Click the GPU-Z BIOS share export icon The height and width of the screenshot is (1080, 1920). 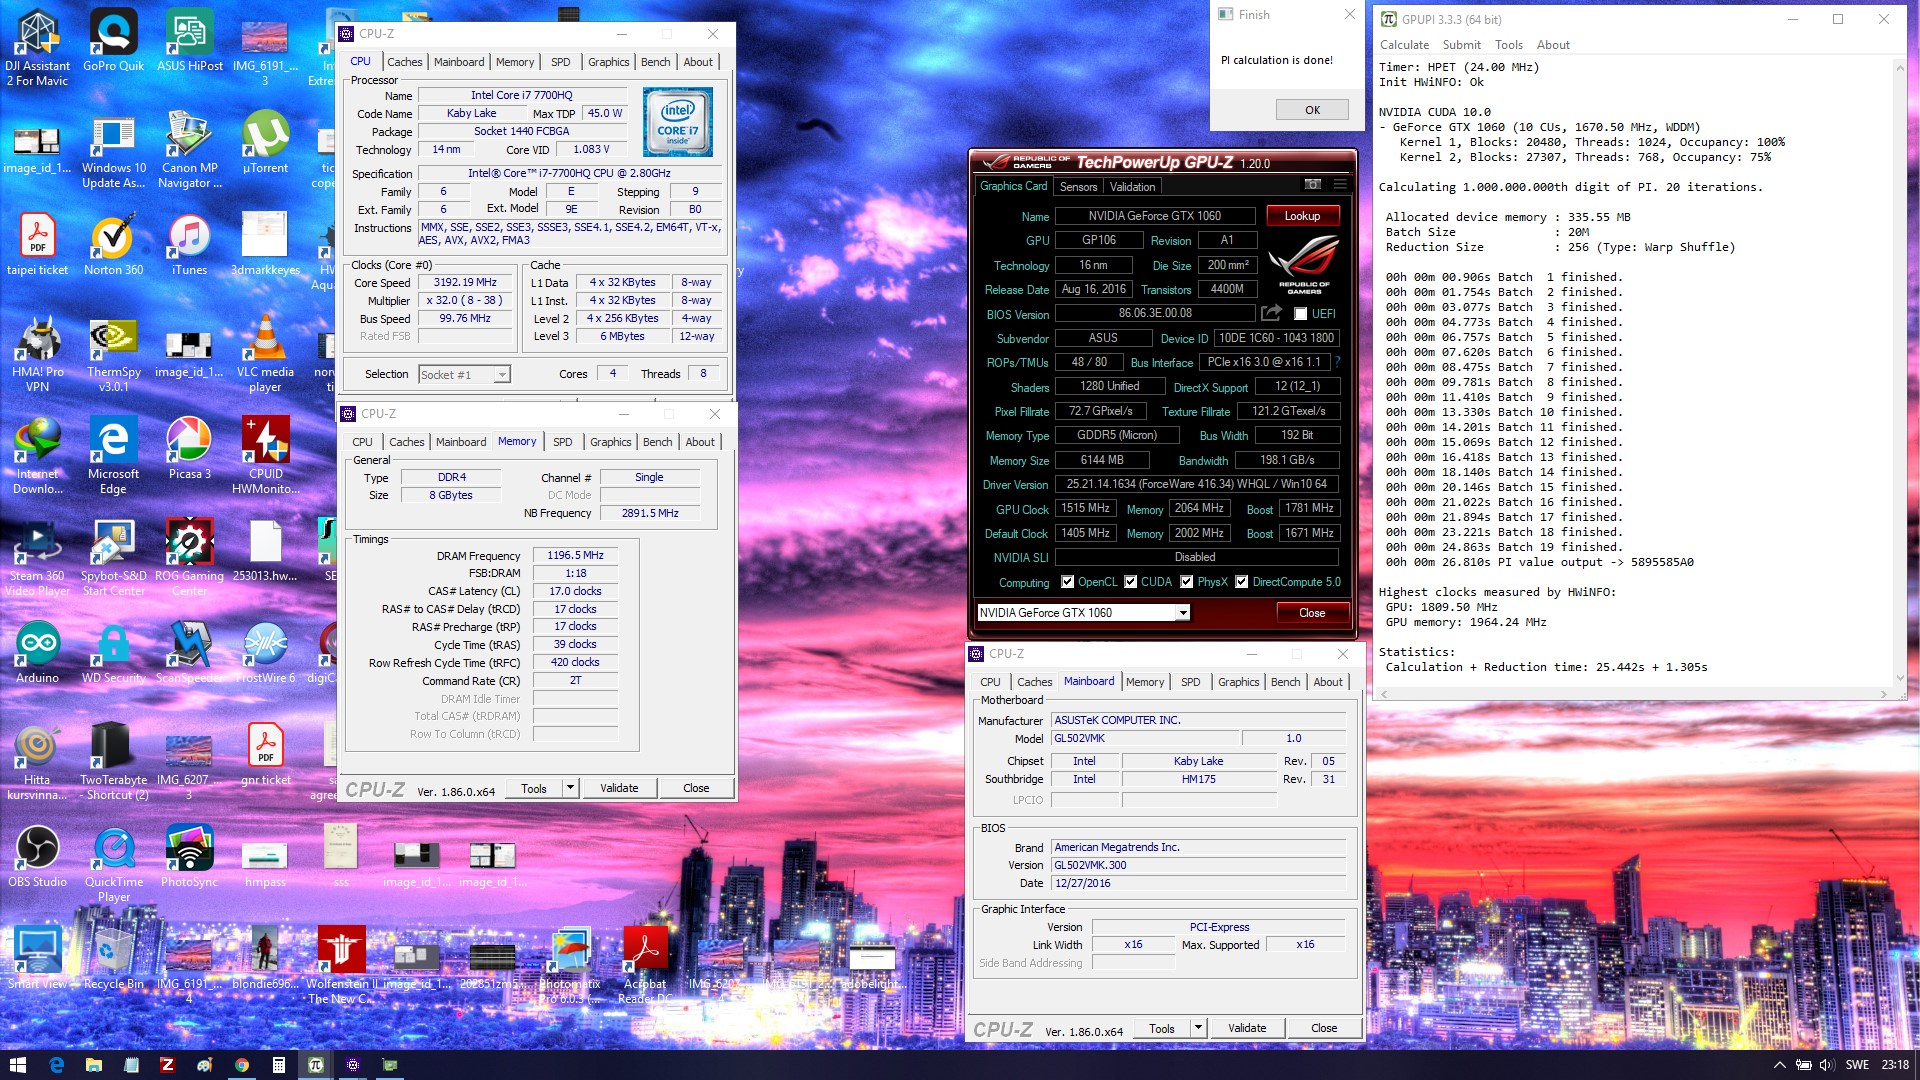(x=1271, y=313)
